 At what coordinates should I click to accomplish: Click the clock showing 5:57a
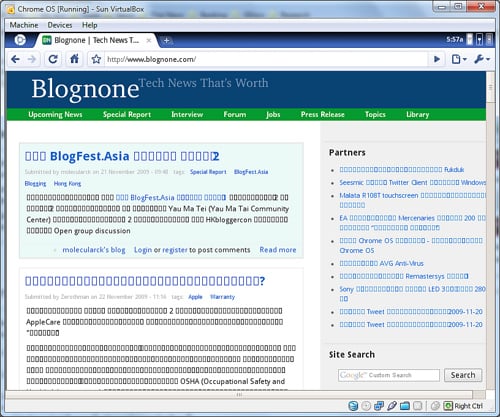(x=455, y=40)
